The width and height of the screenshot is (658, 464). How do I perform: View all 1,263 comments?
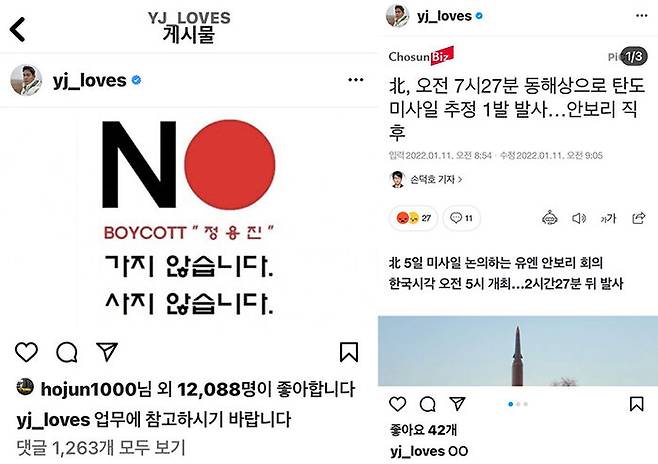[101, 448]
